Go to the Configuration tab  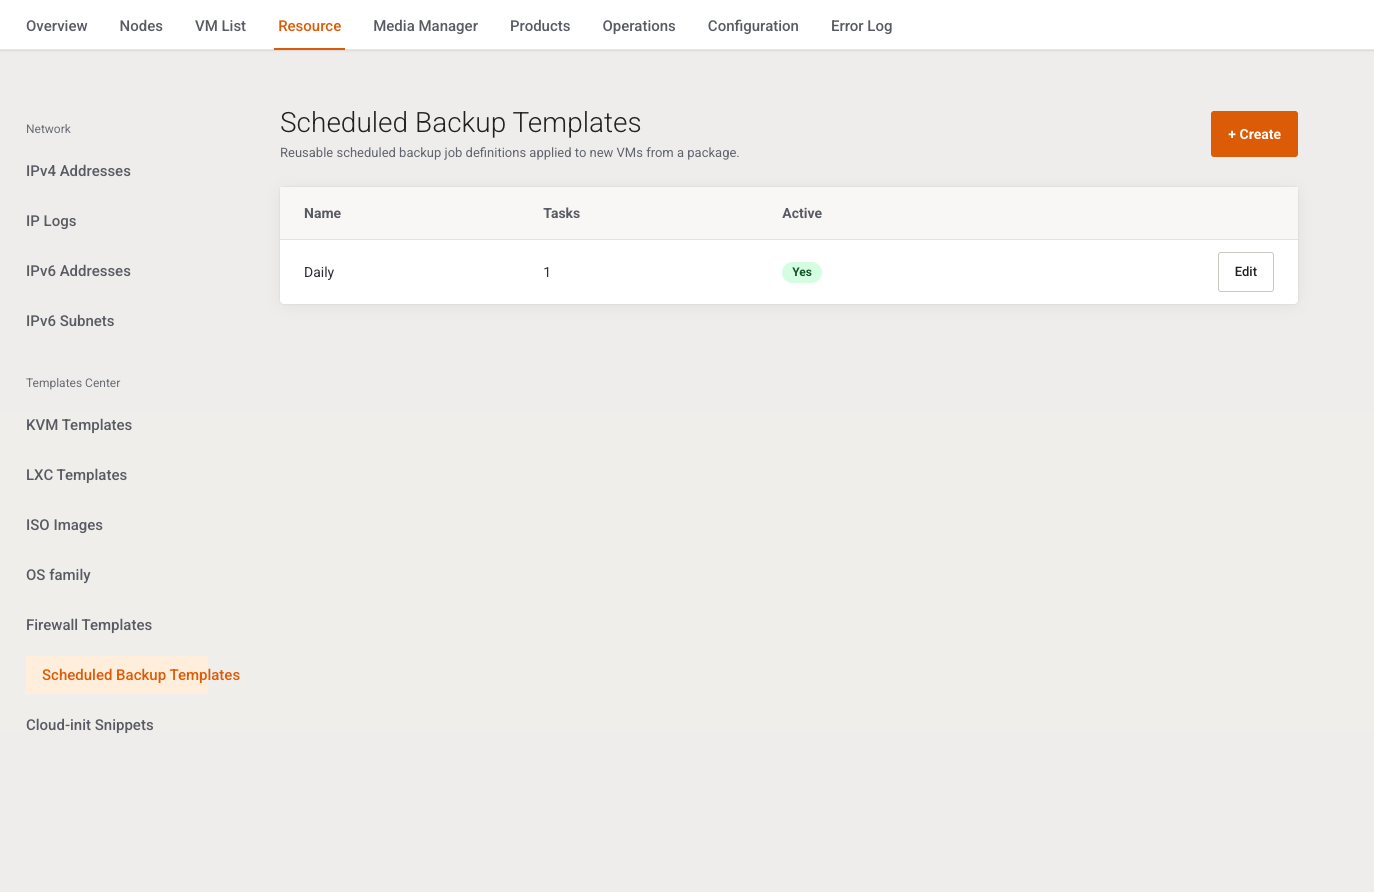753,26
